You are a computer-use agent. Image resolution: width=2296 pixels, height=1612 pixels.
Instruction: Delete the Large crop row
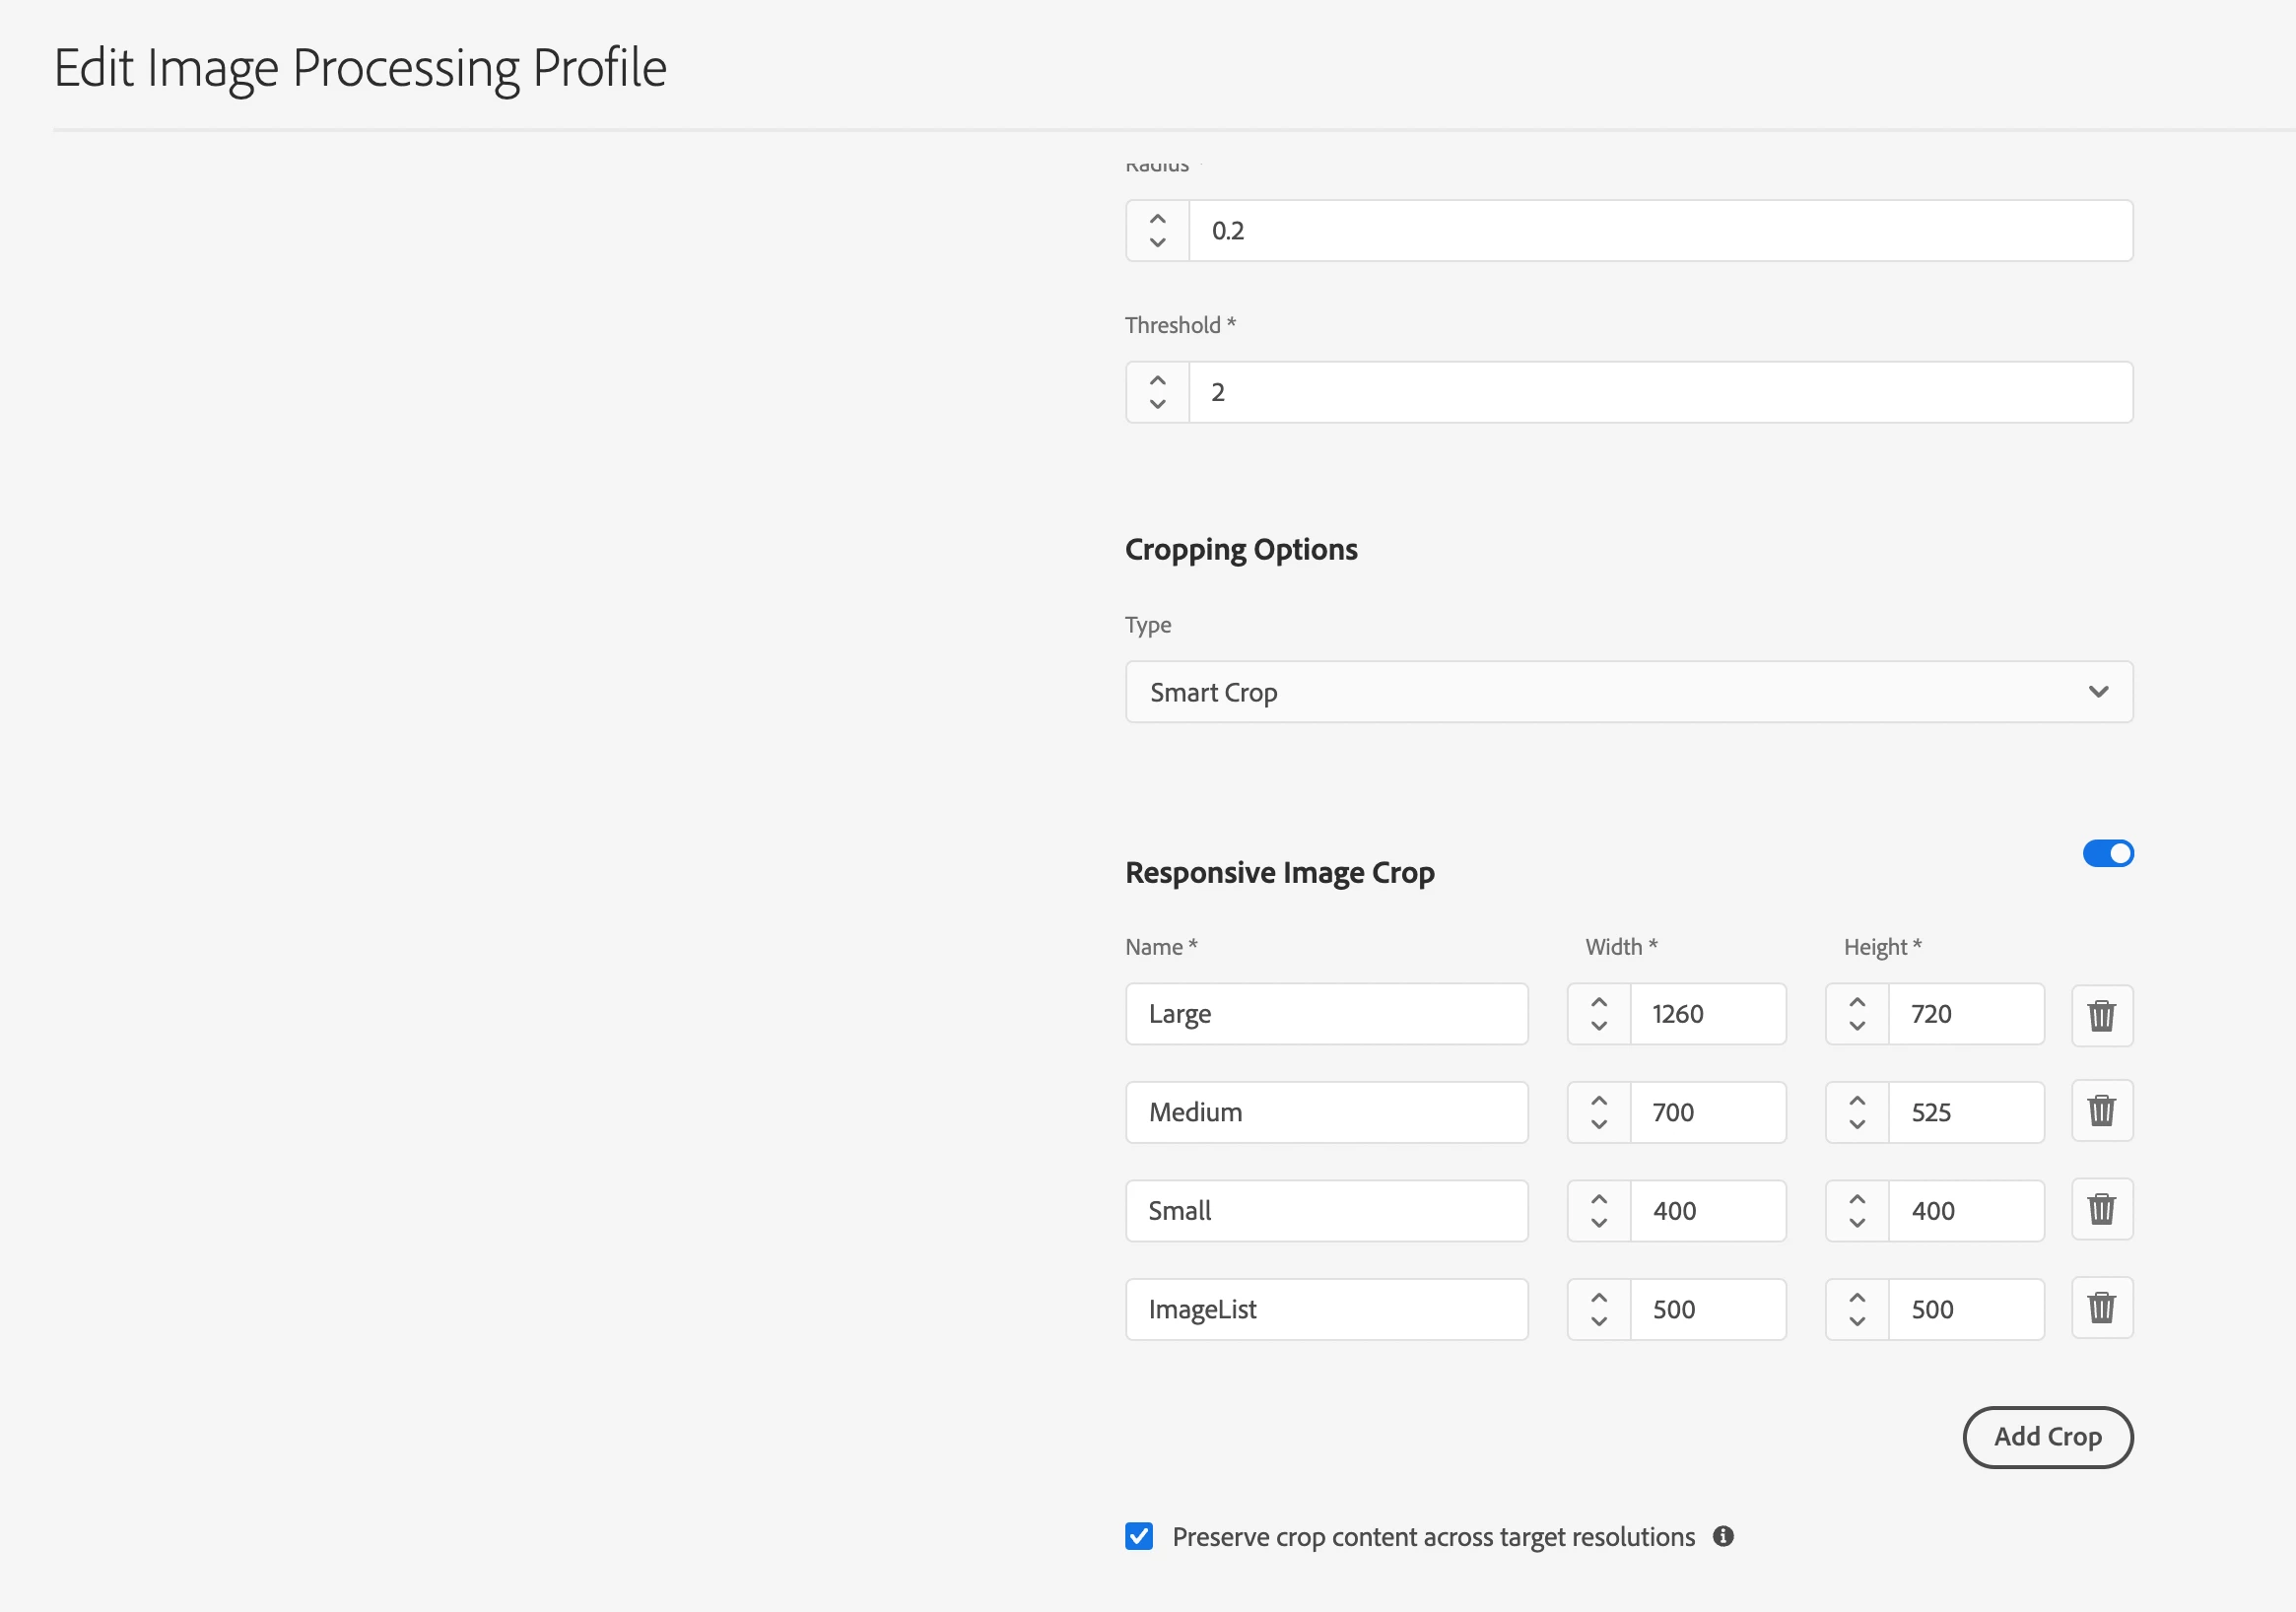2101,1015
